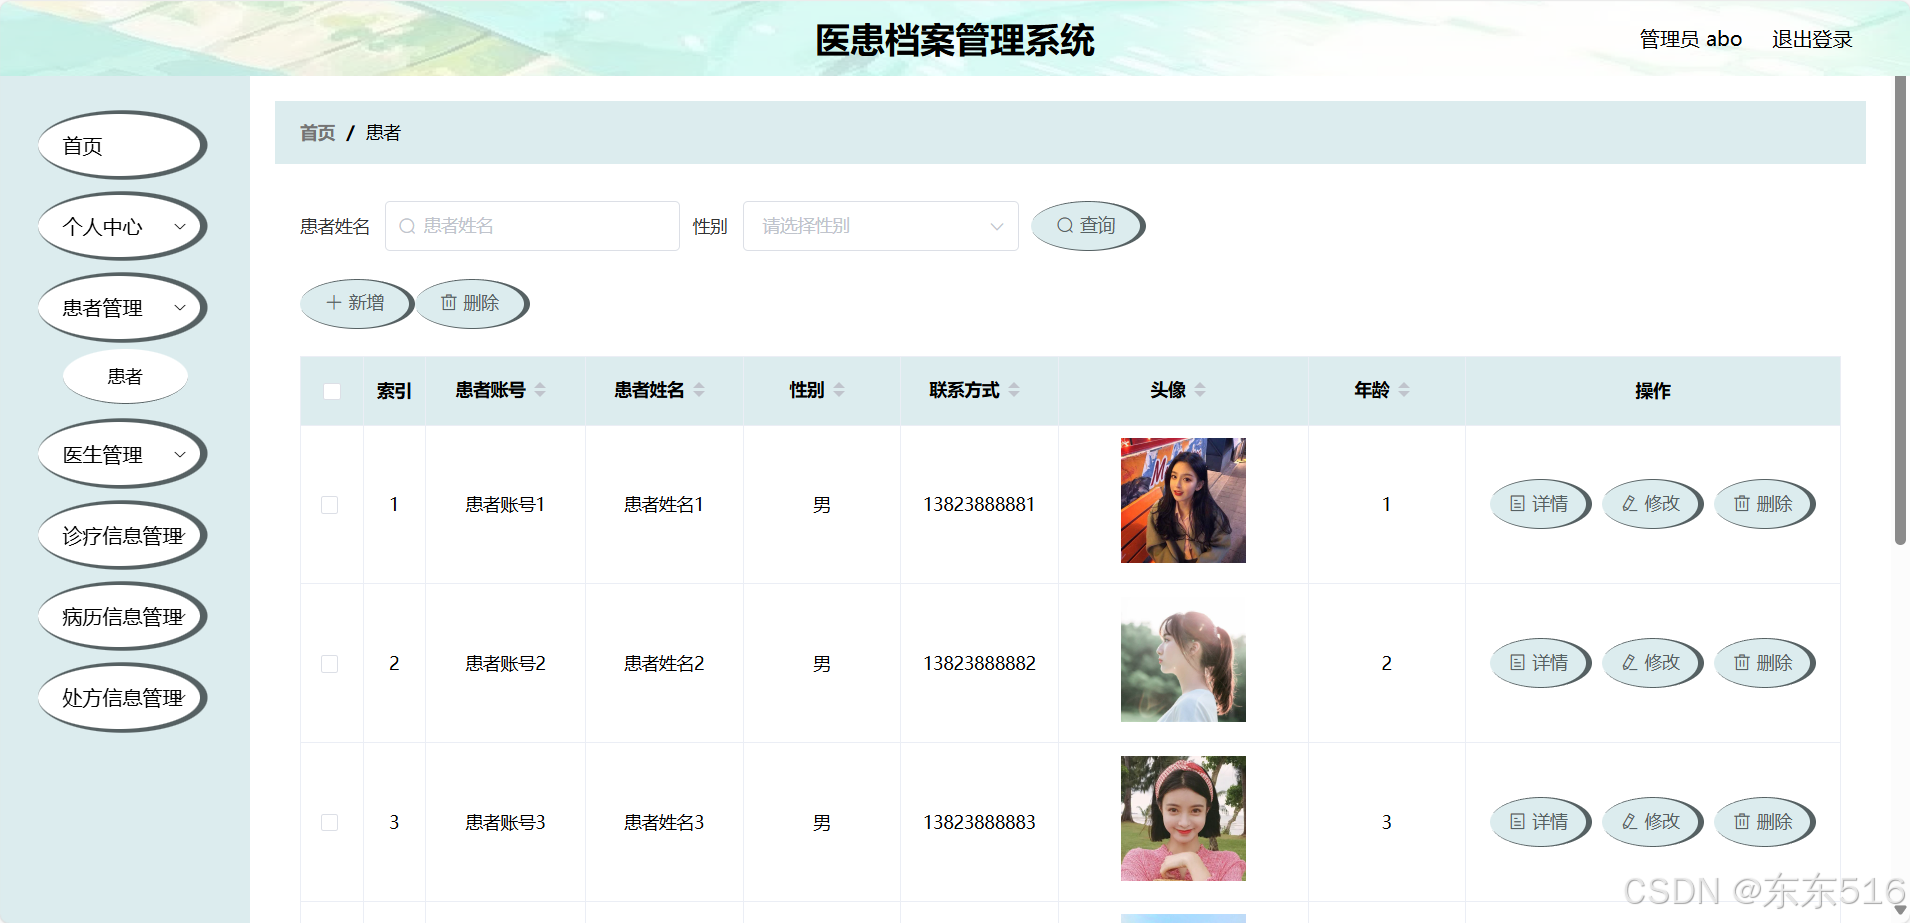The width and height of the screenshot is (1910, 923).
Task: Open 详情 for 患者账号3 row
Action: point(1540,822)
